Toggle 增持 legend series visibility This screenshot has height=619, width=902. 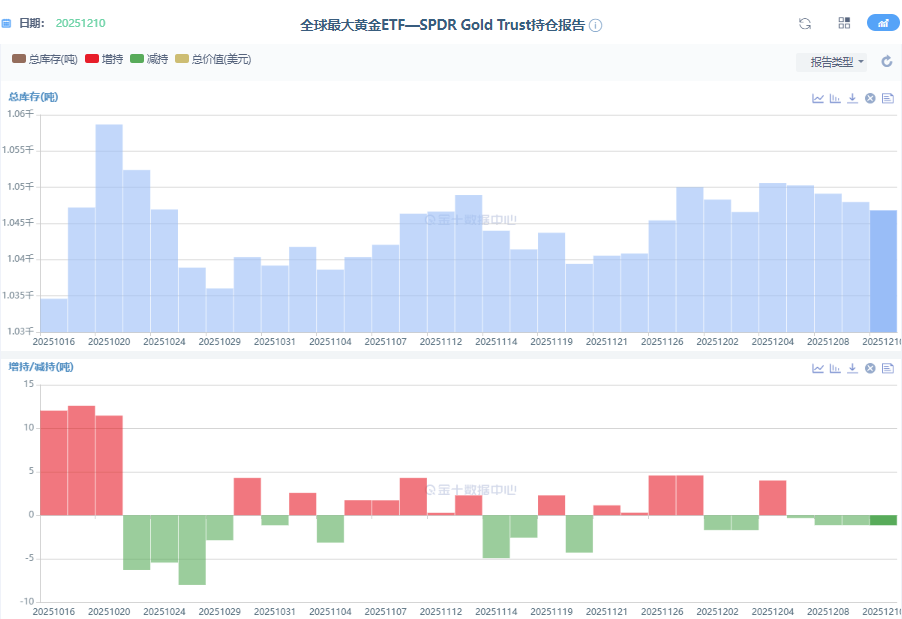click(105, 60)
